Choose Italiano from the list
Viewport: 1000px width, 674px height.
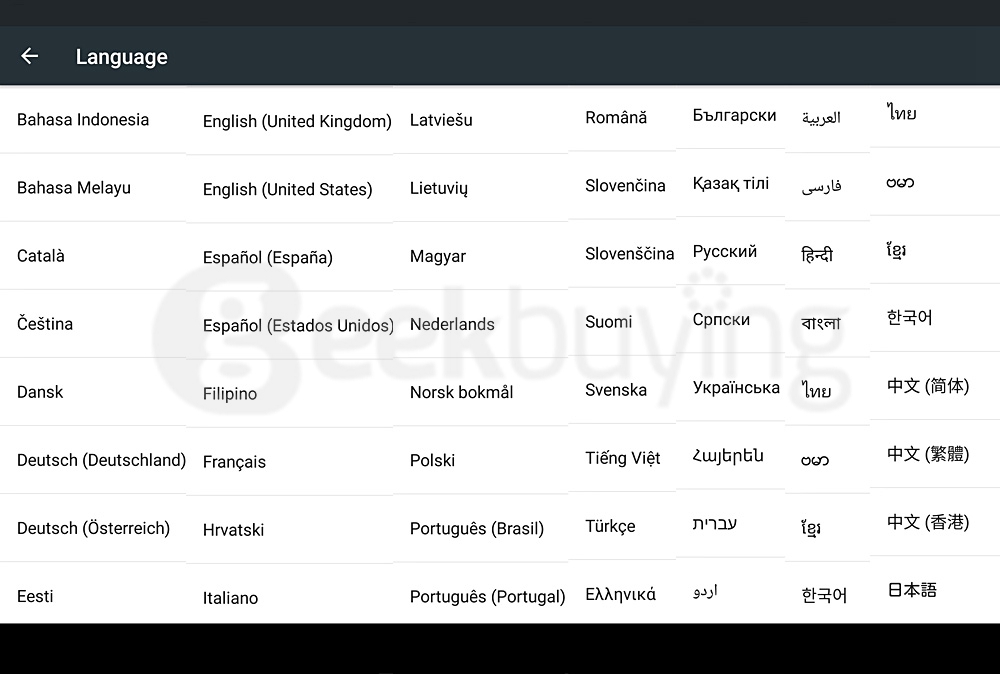click(x=230, y=598)
